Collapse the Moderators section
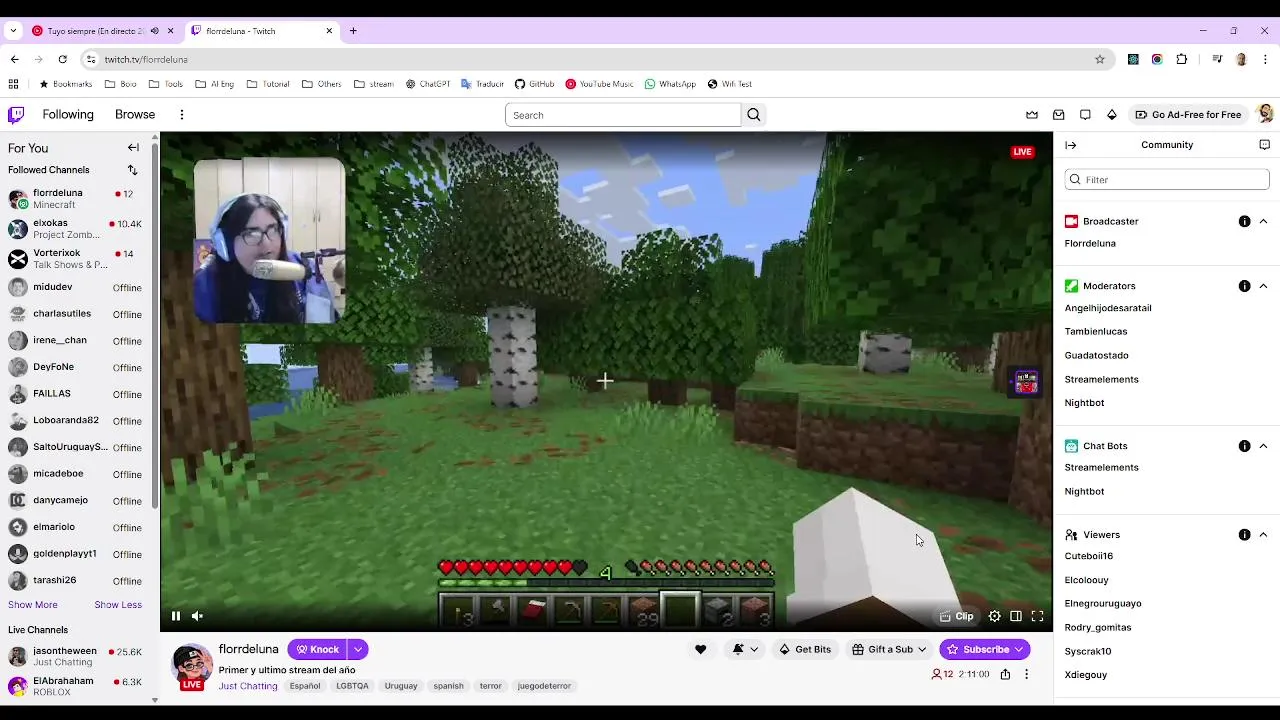Image resolution: width=1280 pixels, height=720 pixels. click(1263, 286)
